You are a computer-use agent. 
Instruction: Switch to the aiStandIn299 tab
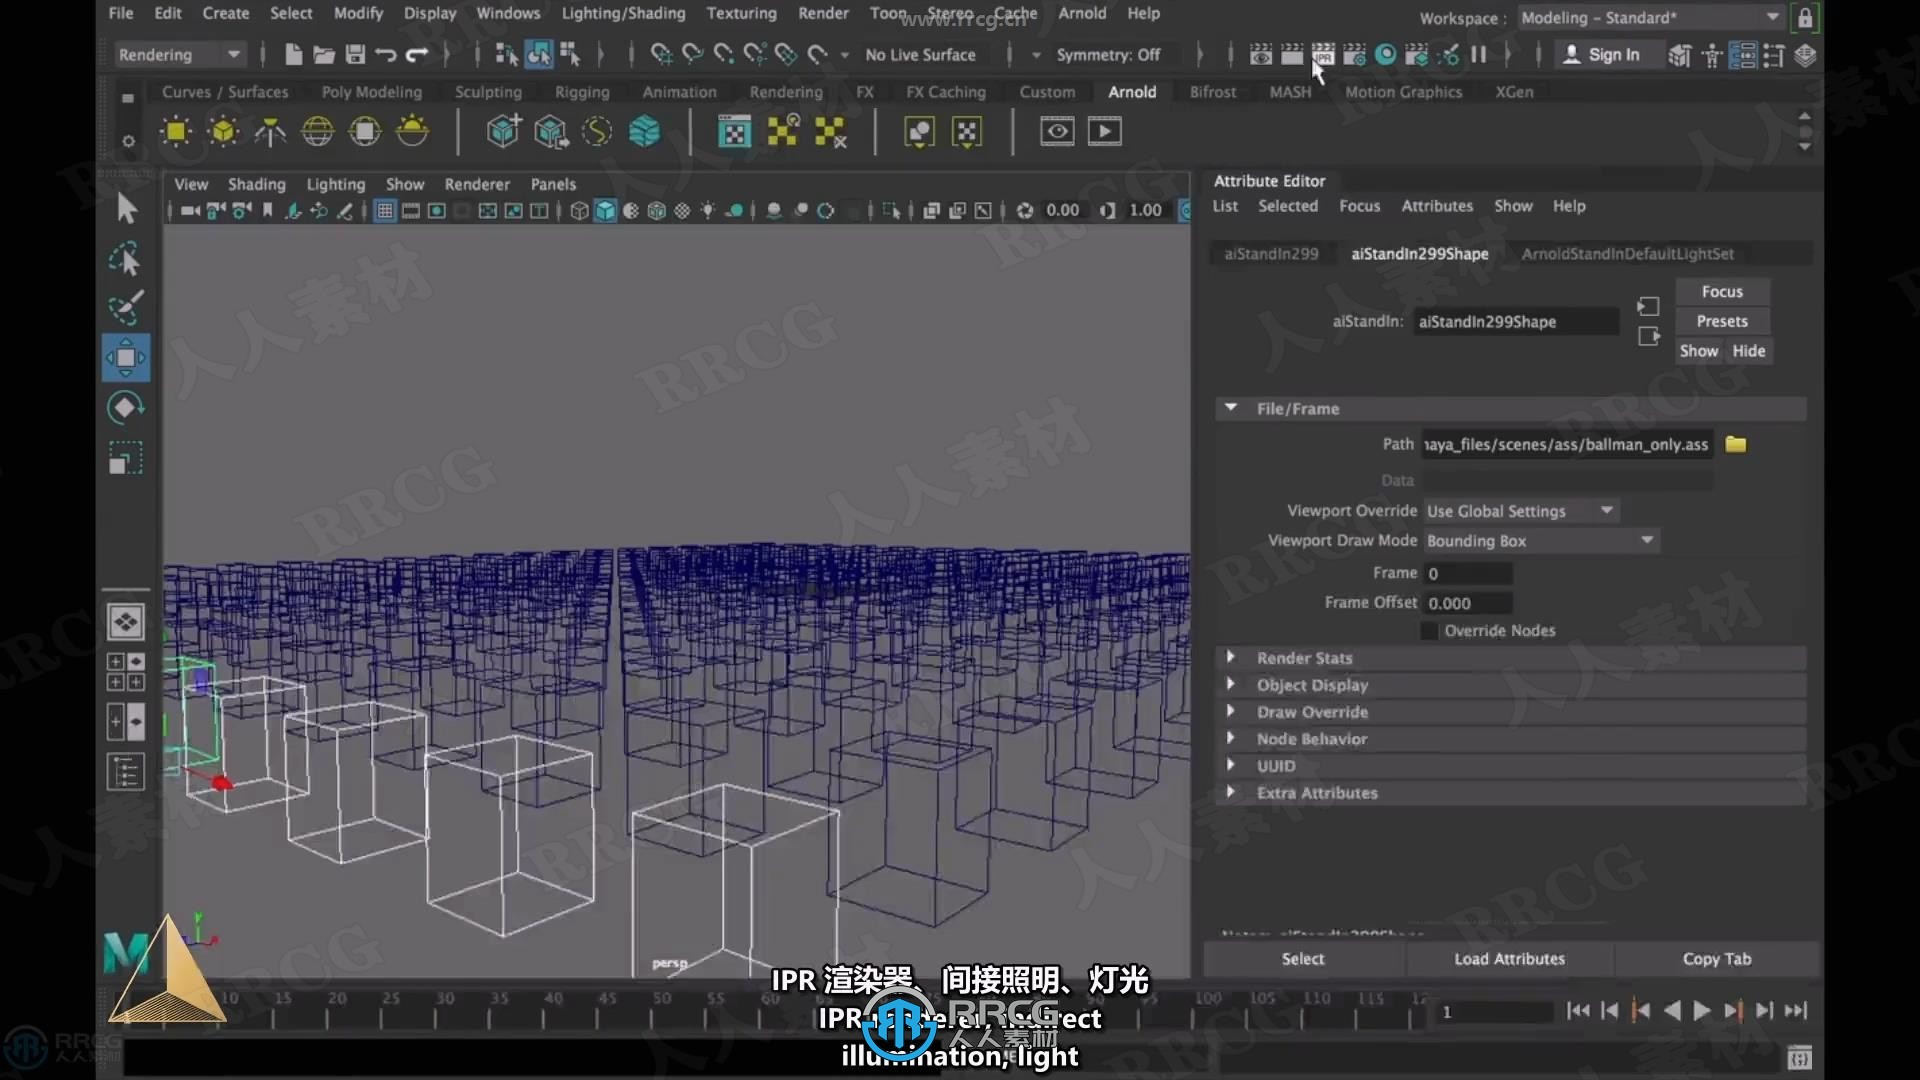tap(1271, 254)
